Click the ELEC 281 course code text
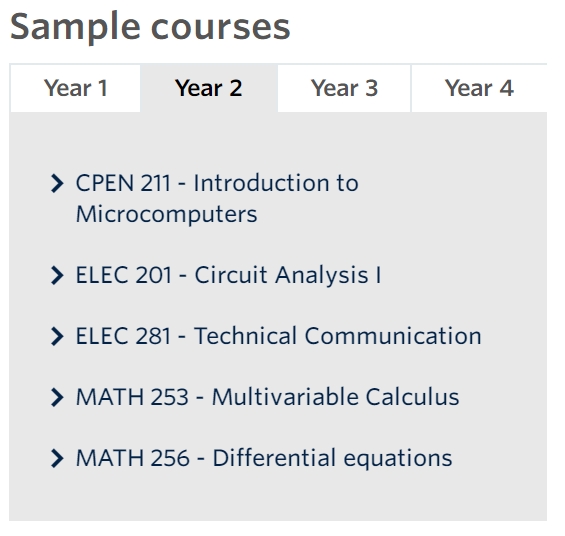This screenshot has height=536, width=565. (123, 336)
